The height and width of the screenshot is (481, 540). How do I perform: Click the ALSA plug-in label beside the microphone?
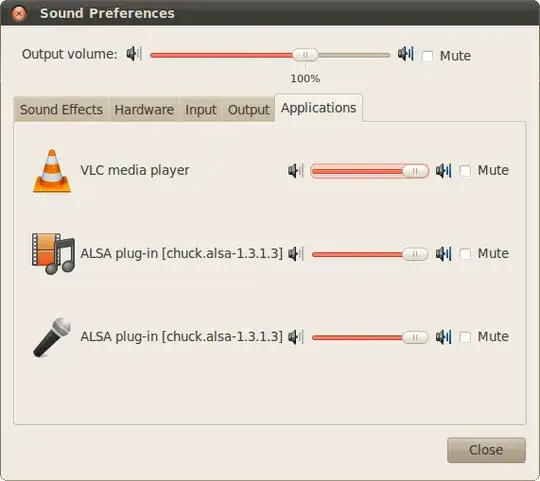pos(181,336)
